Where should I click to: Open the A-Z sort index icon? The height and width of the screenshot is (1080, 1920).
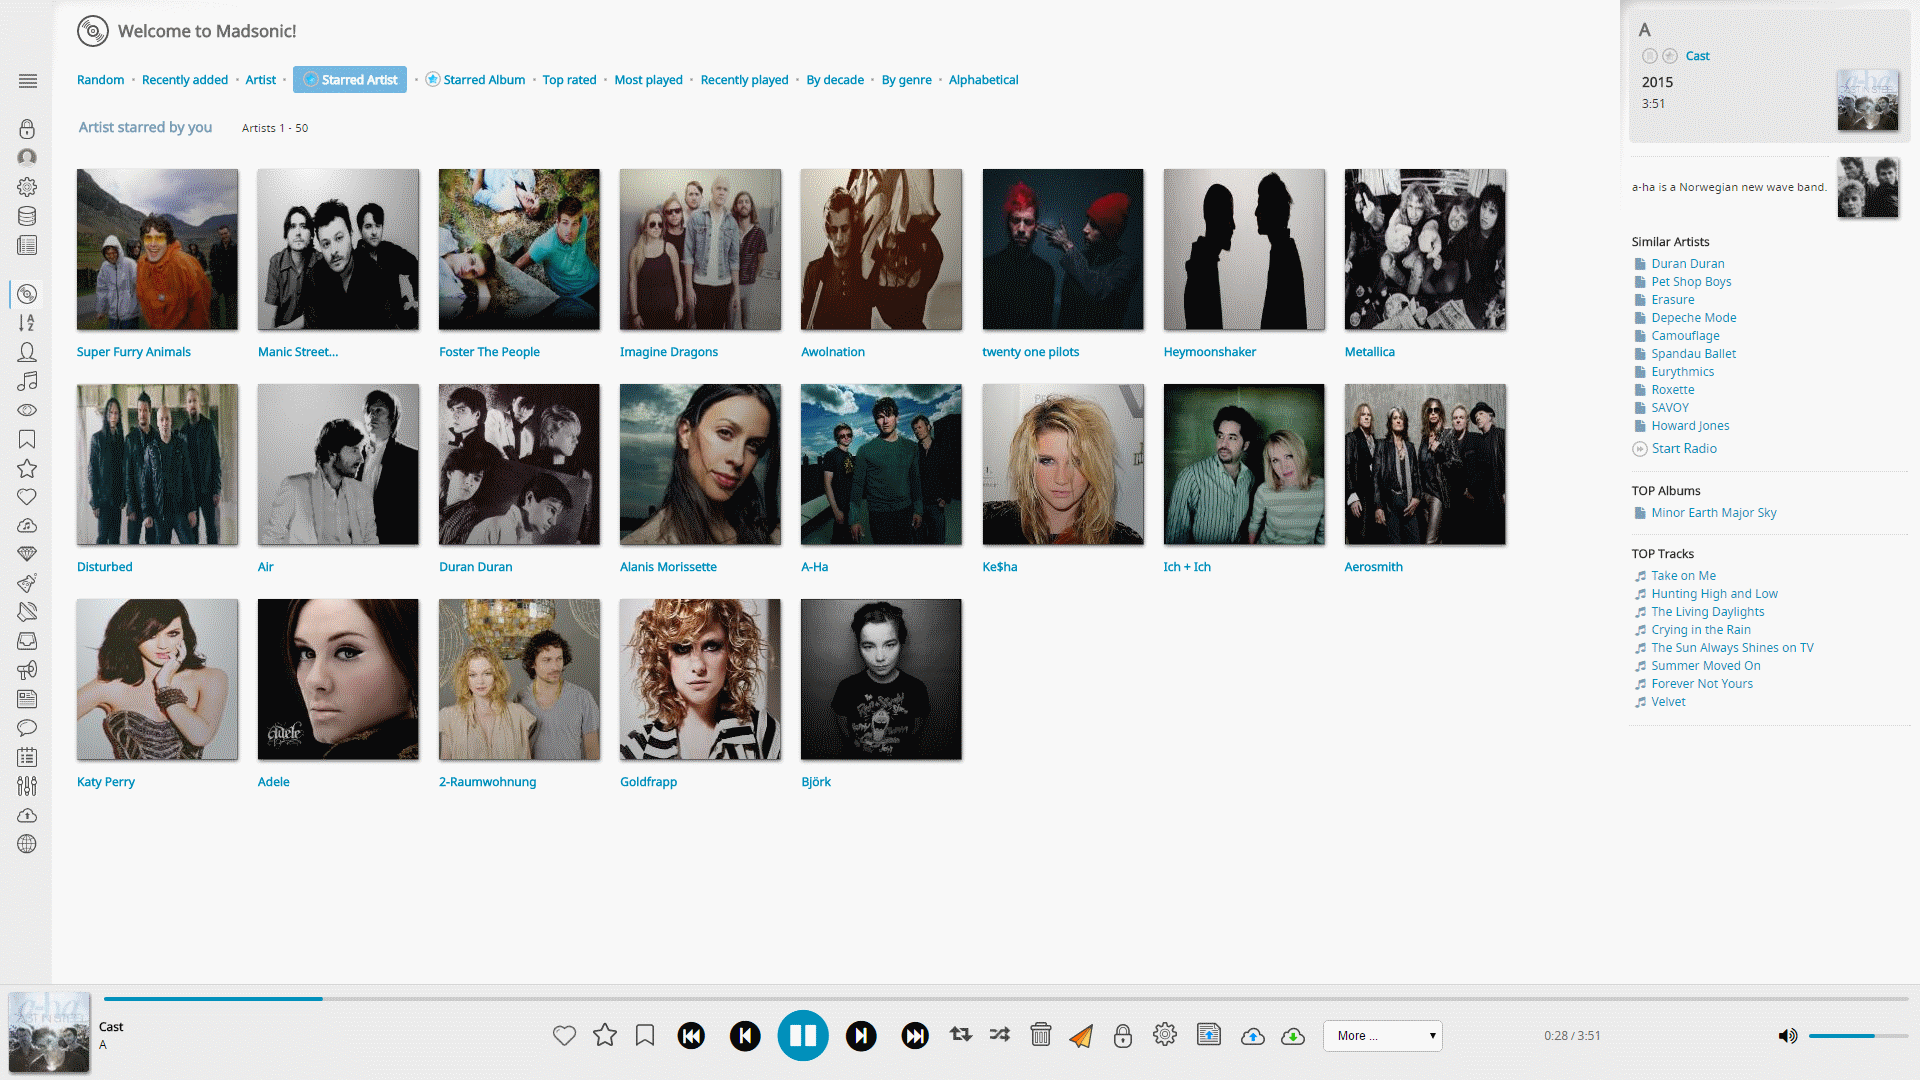click(x=27, y=323)
